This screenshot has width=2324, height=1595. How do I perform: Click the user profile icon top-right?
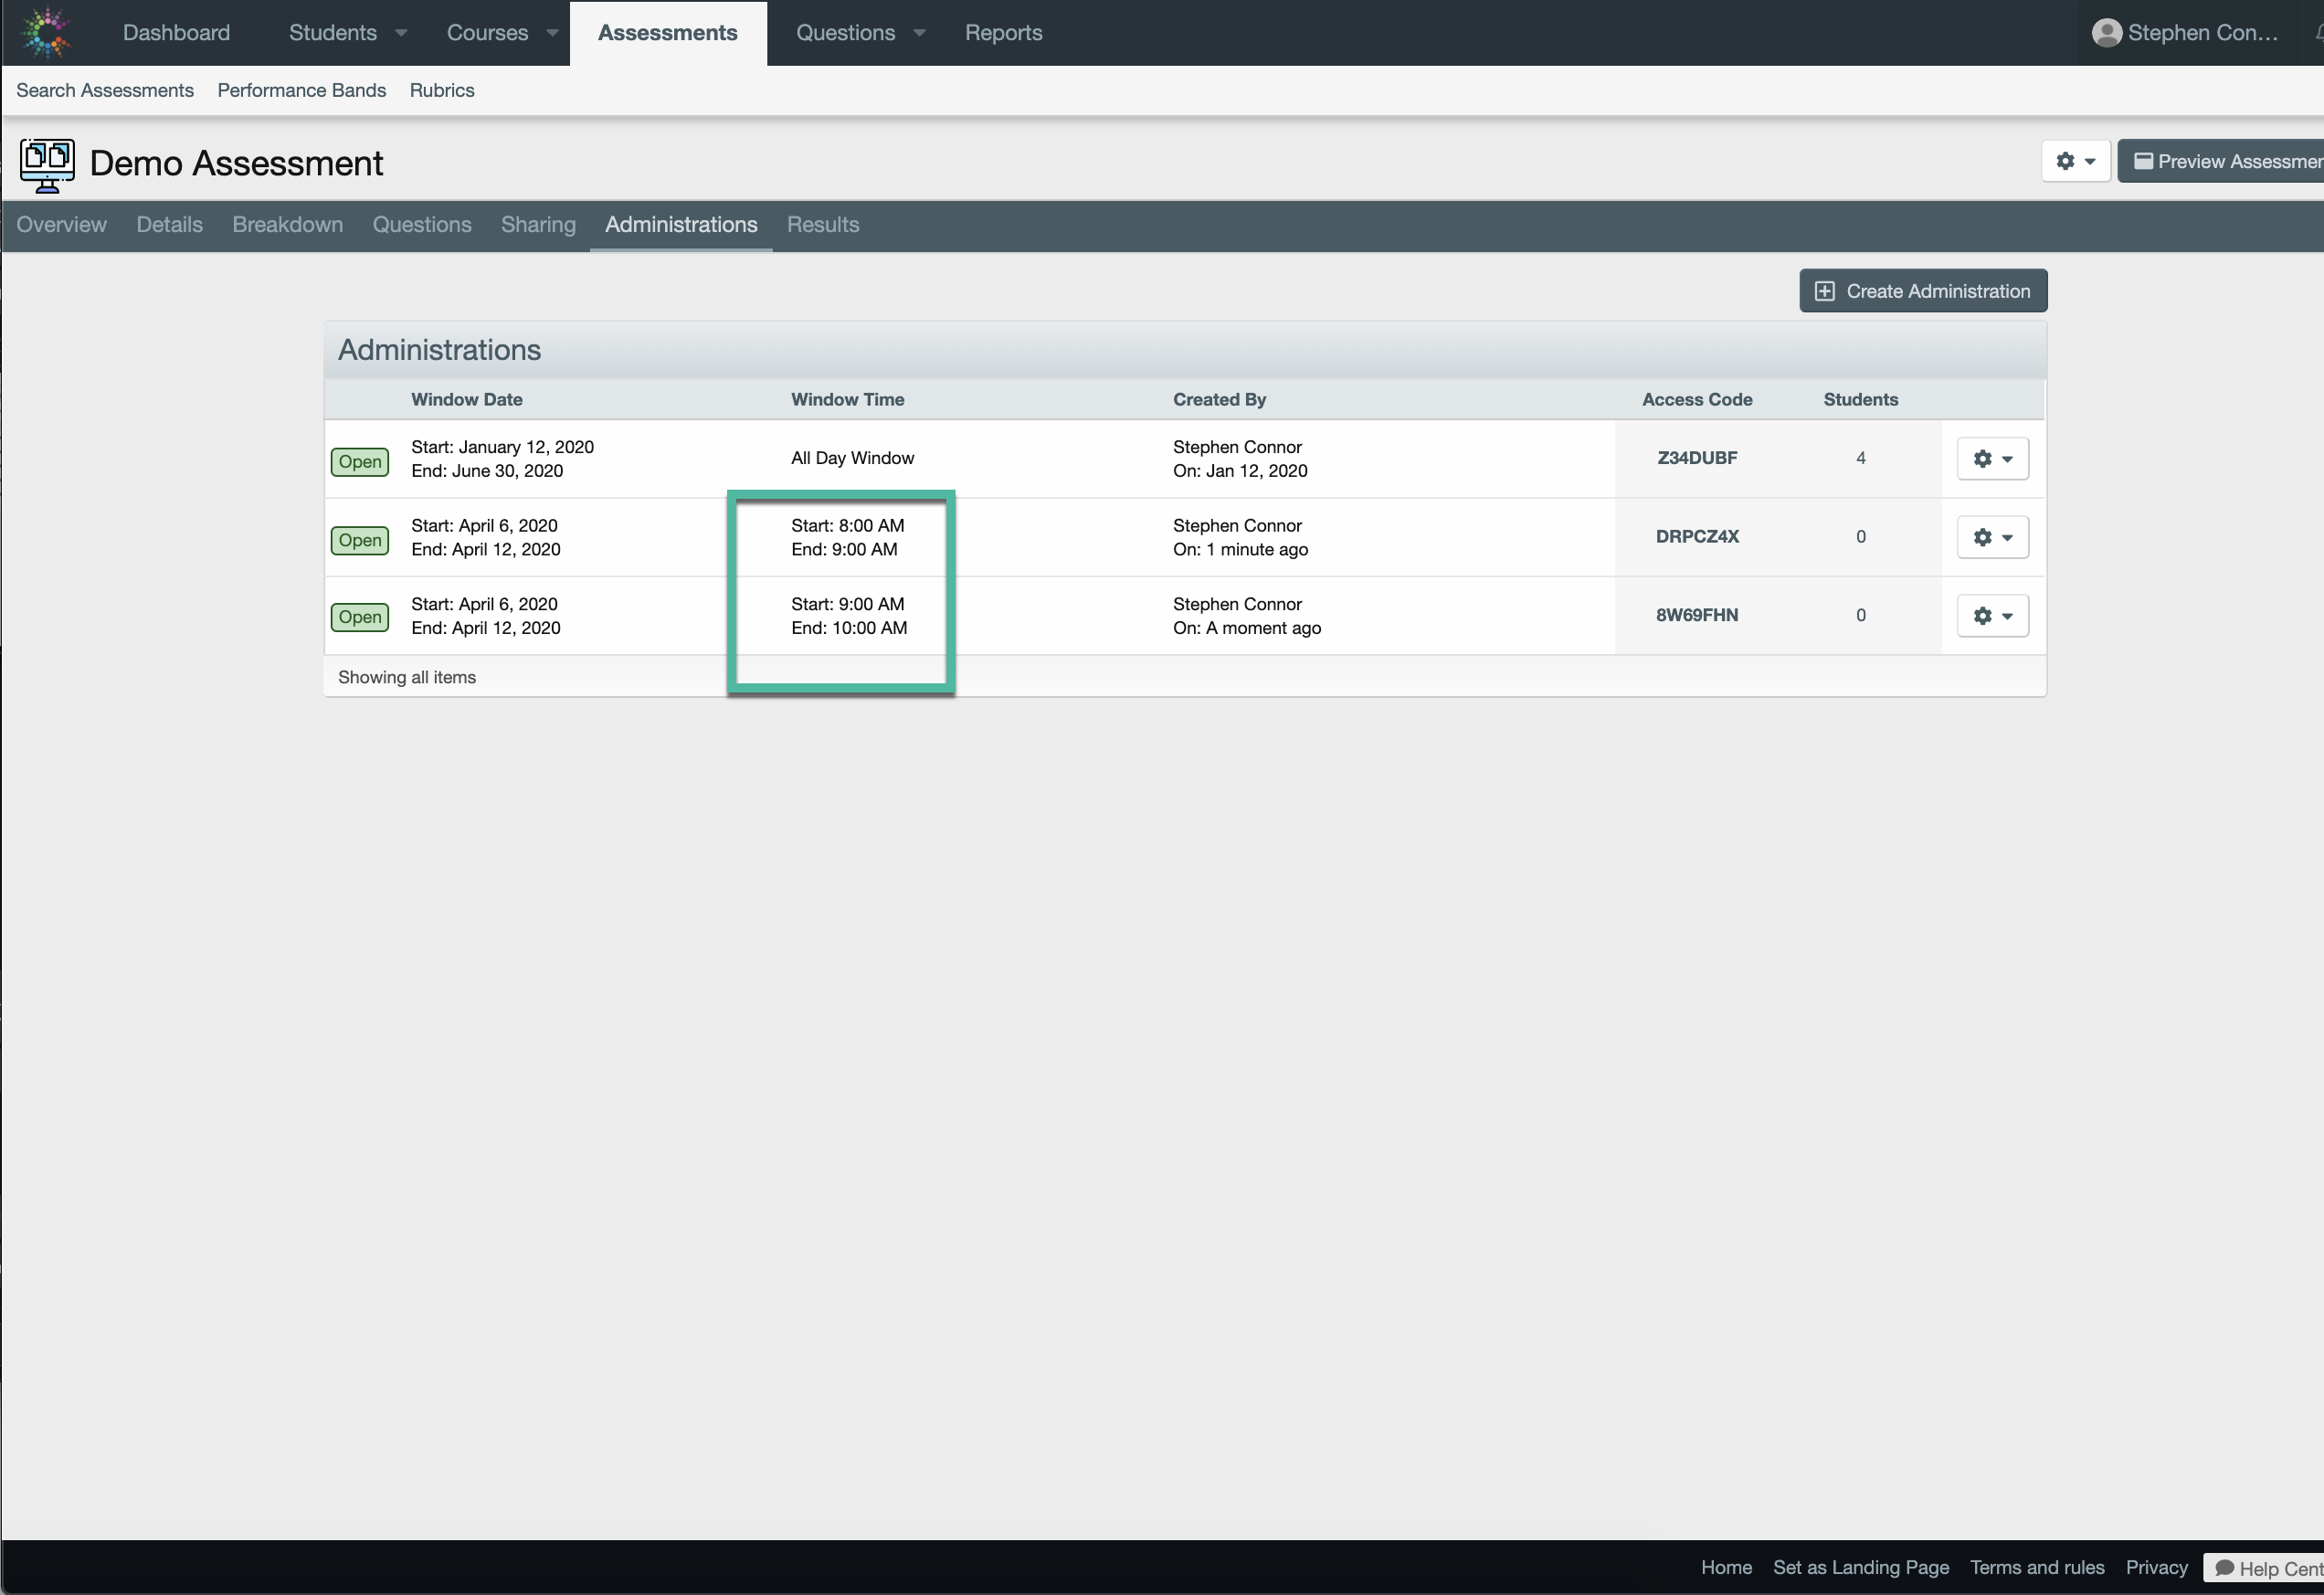click(2107, 32)
